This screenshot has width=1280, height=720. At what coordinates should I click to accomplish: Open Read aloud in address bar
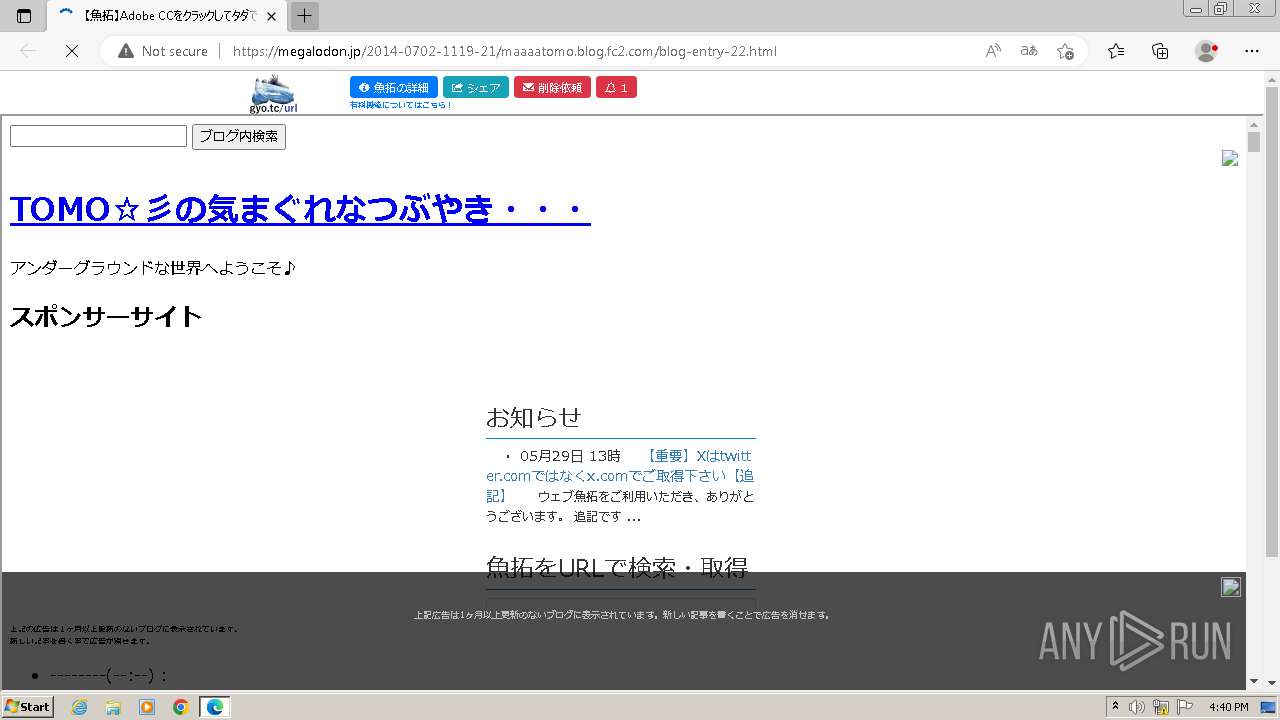pyautogui.click(x=993, y=51)
